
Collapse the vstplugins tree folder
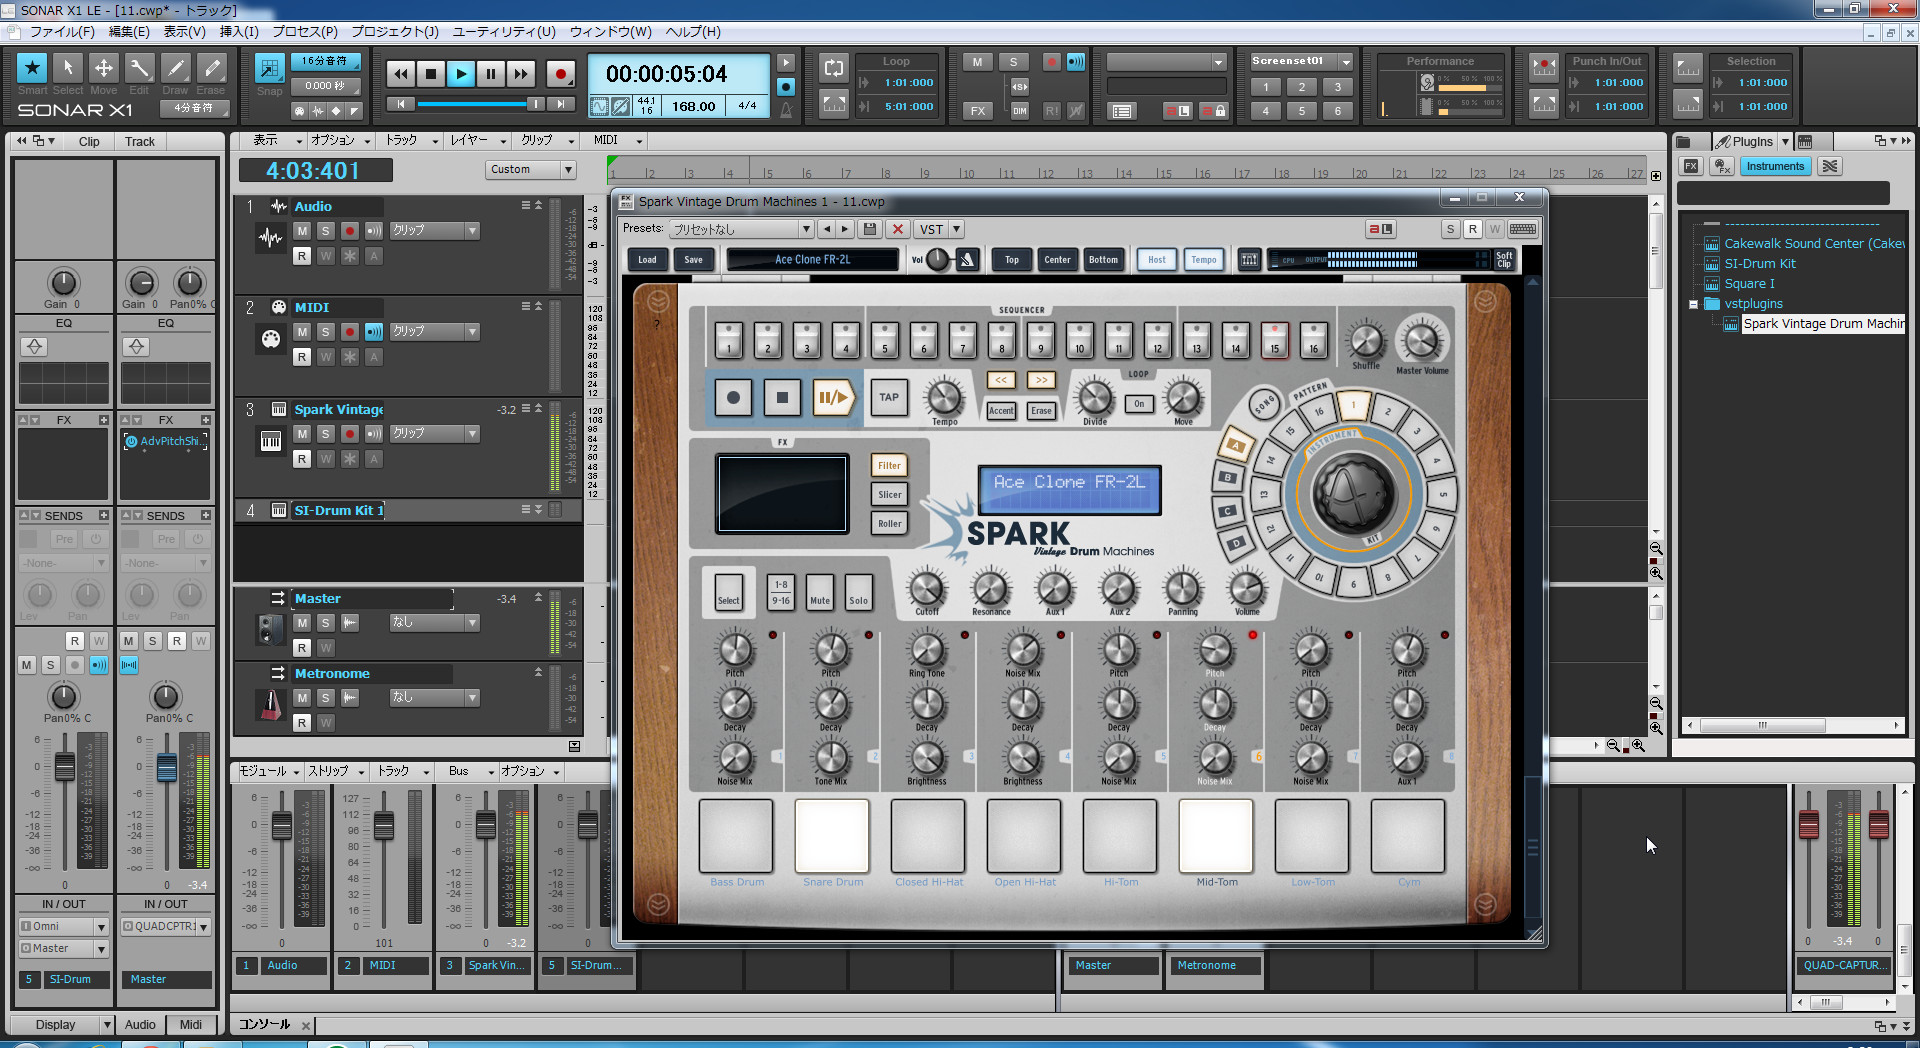[x=1693, y=304]
